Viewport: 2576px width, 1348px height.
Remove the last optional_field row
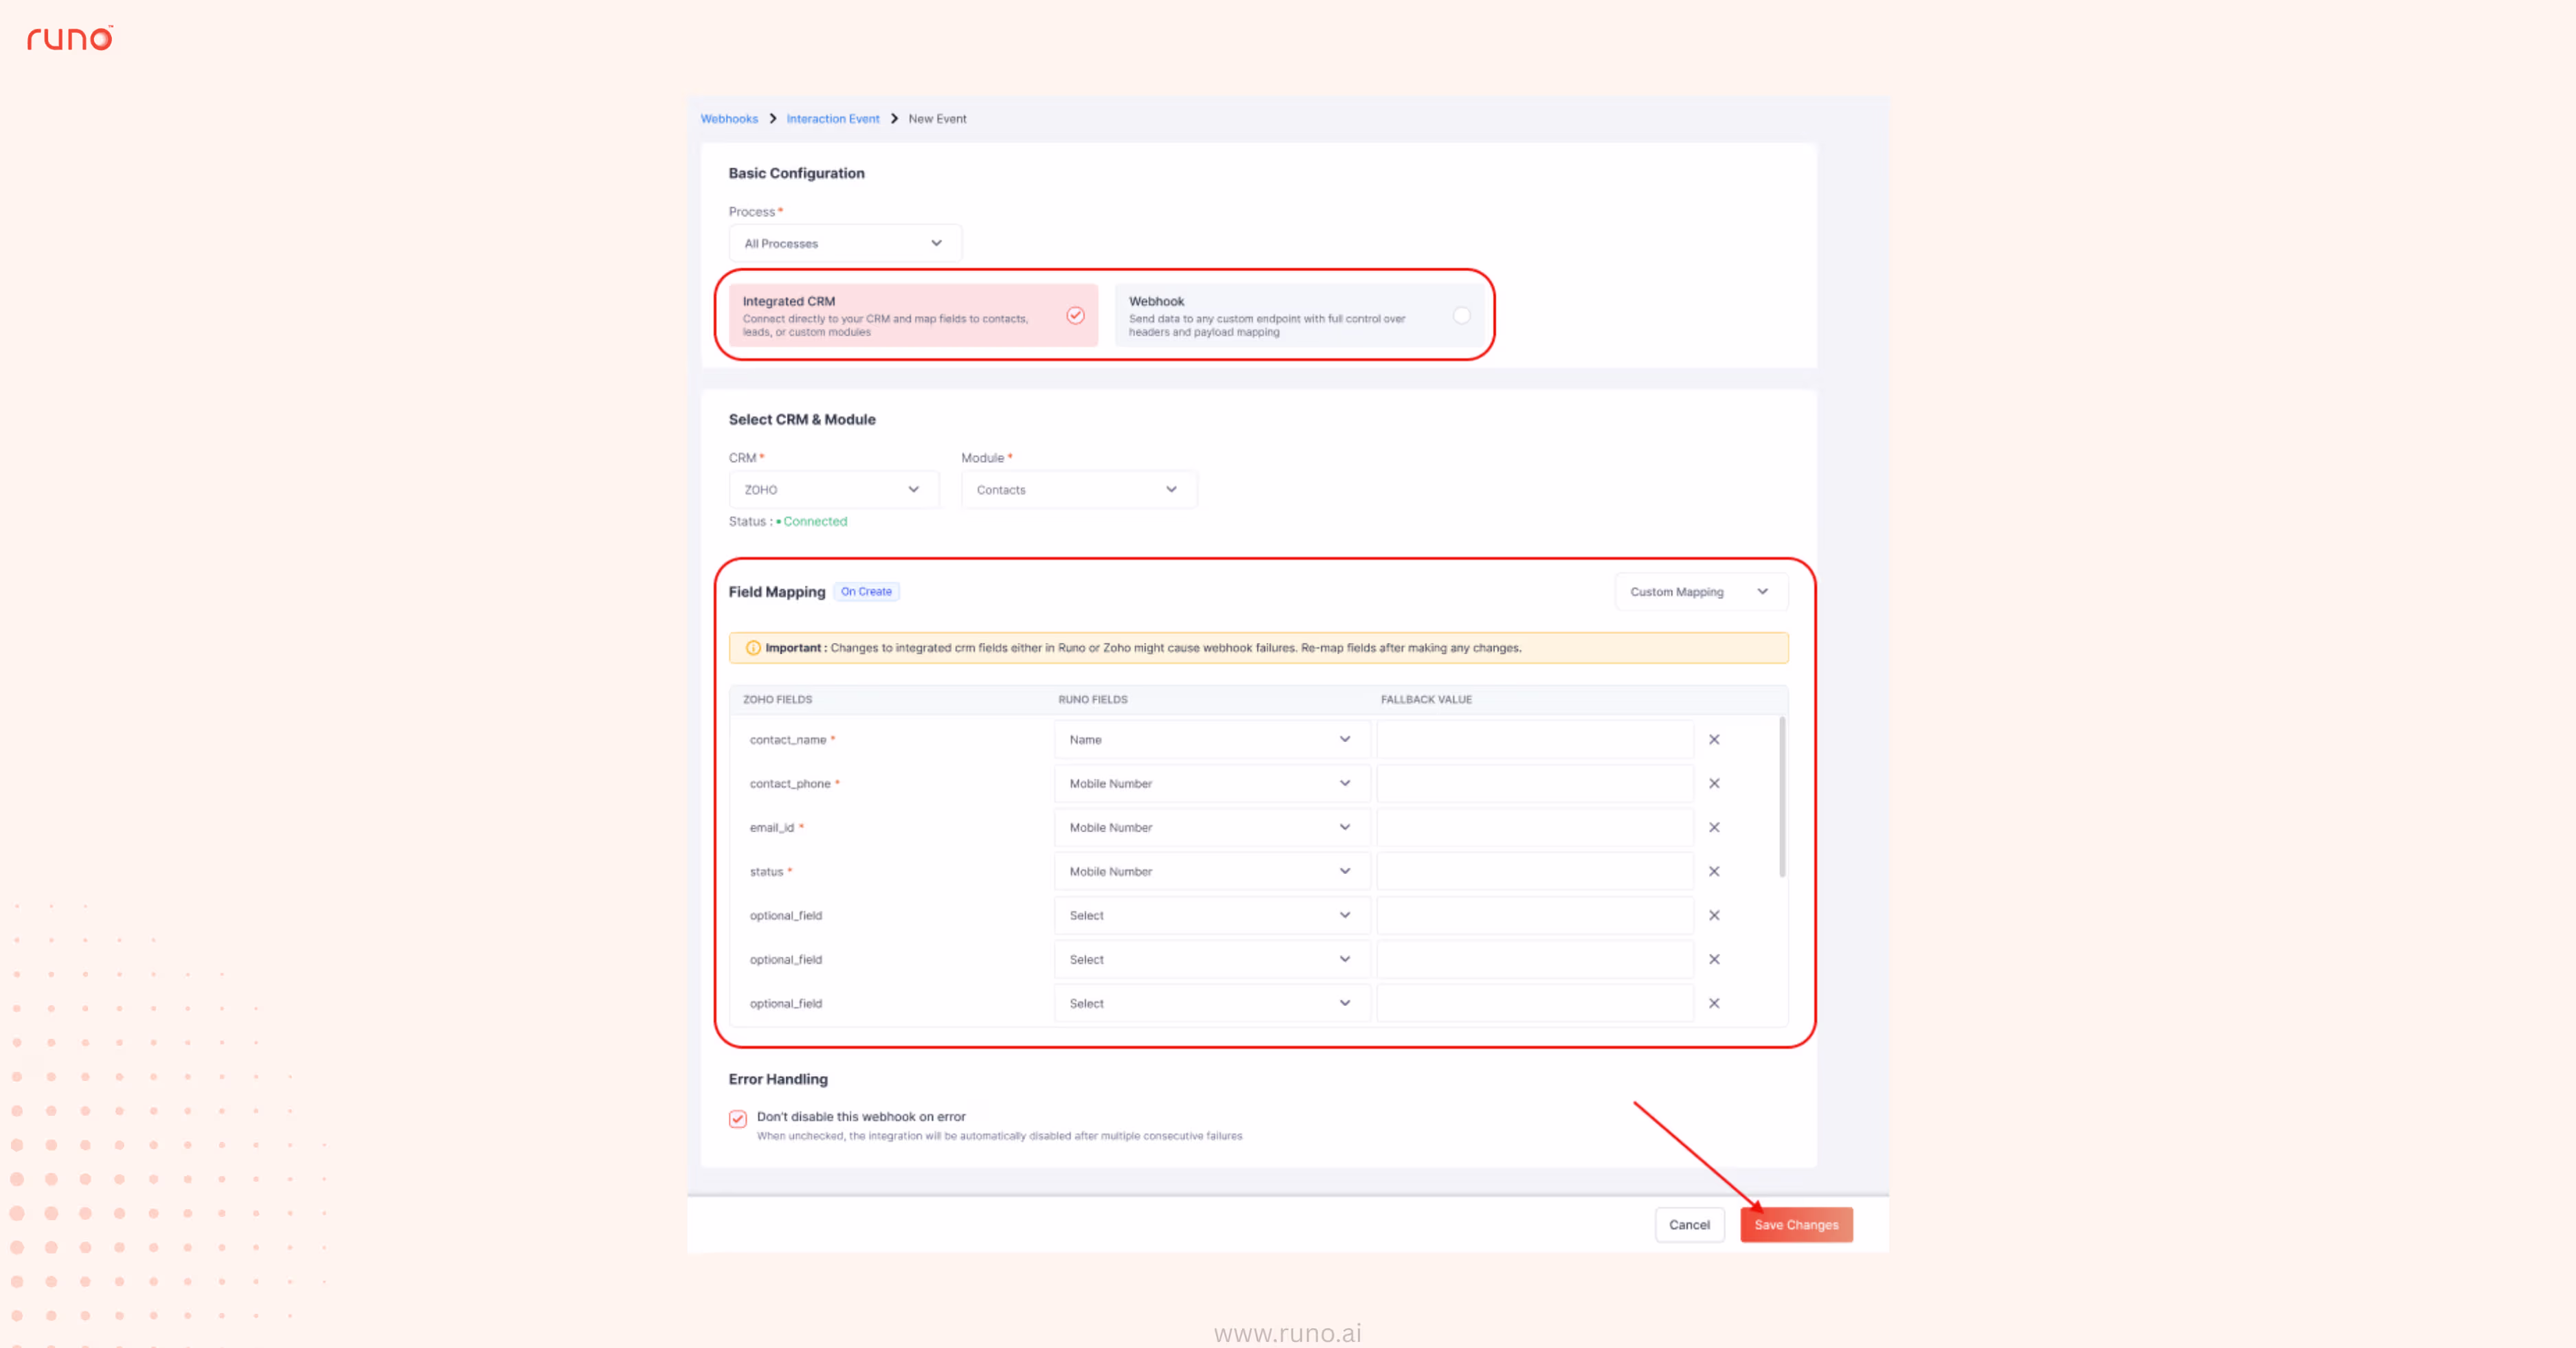1714,1004
